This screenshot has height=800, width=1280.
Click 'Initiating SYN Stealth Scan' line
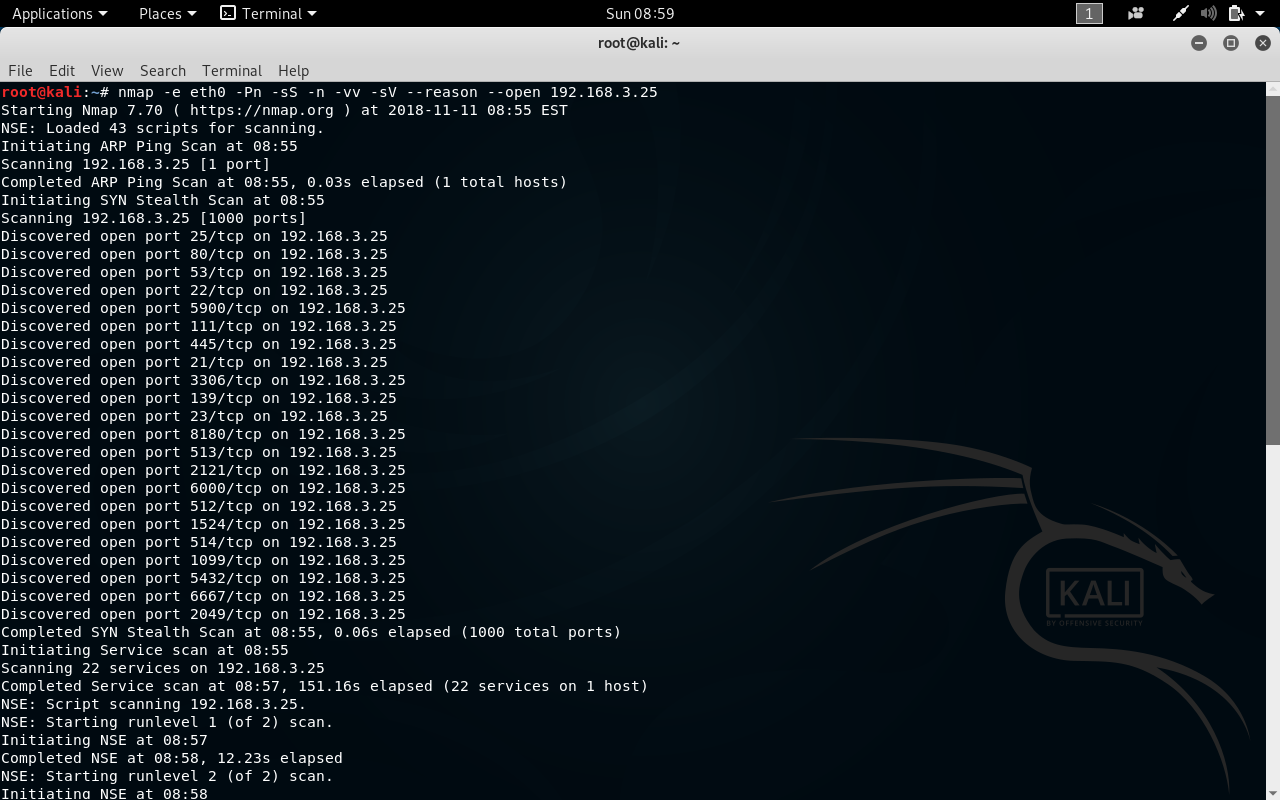tap(163, 200)
